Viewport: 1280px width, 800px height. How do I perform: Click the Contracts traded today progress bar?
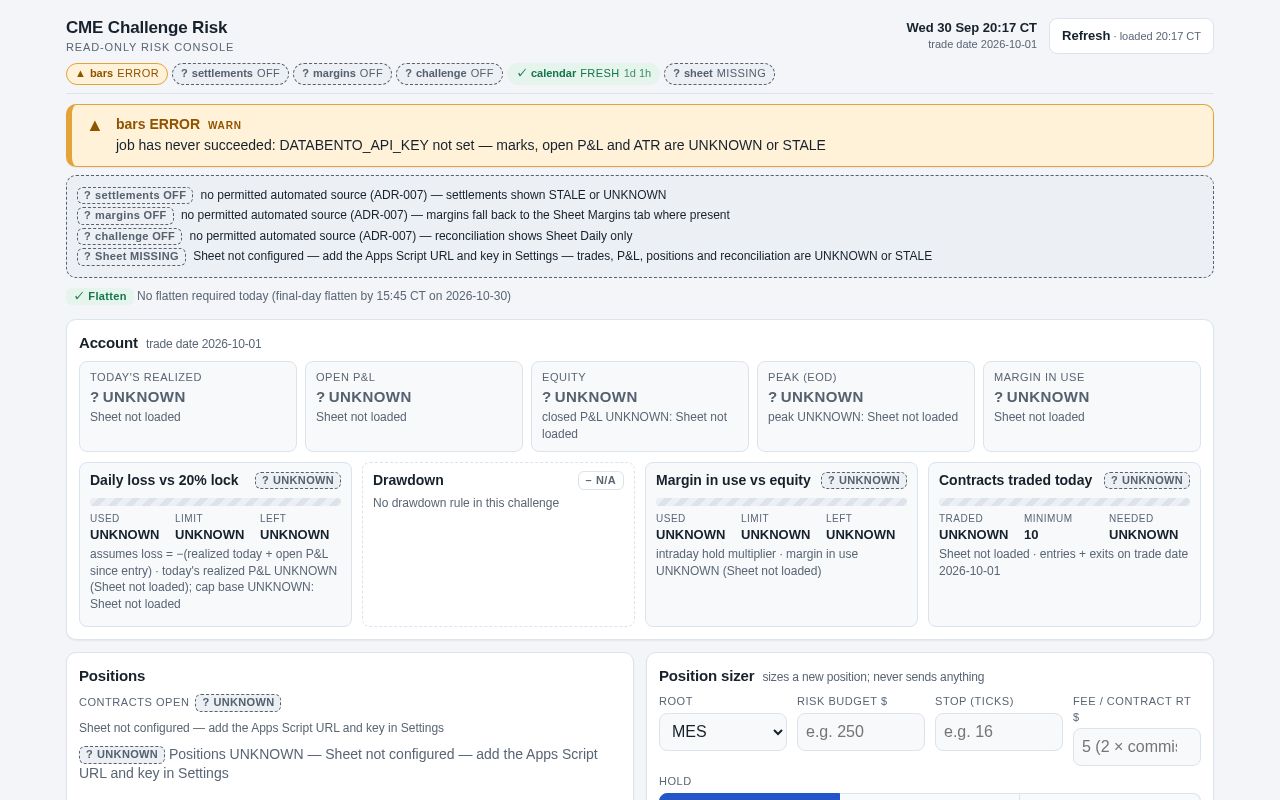pyautogui.click(x=1064, y=502)
